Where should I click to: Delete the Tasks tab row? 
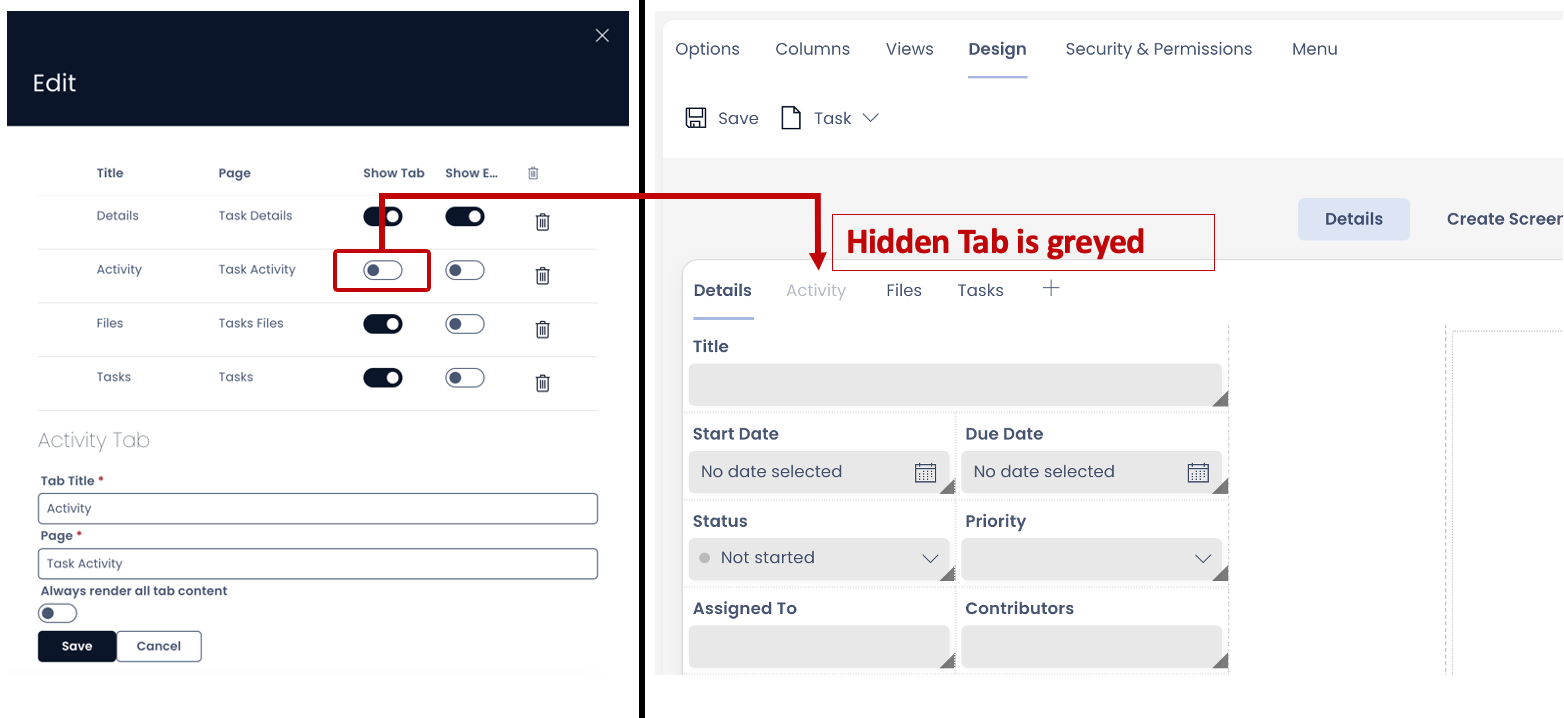pos(543,382)
